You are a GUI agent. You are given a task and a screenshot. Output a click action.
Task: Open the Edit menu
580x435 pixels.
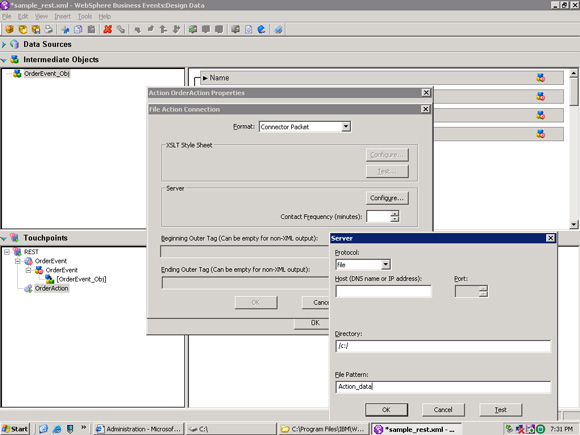pyautogui.click(x=23, y=16)
